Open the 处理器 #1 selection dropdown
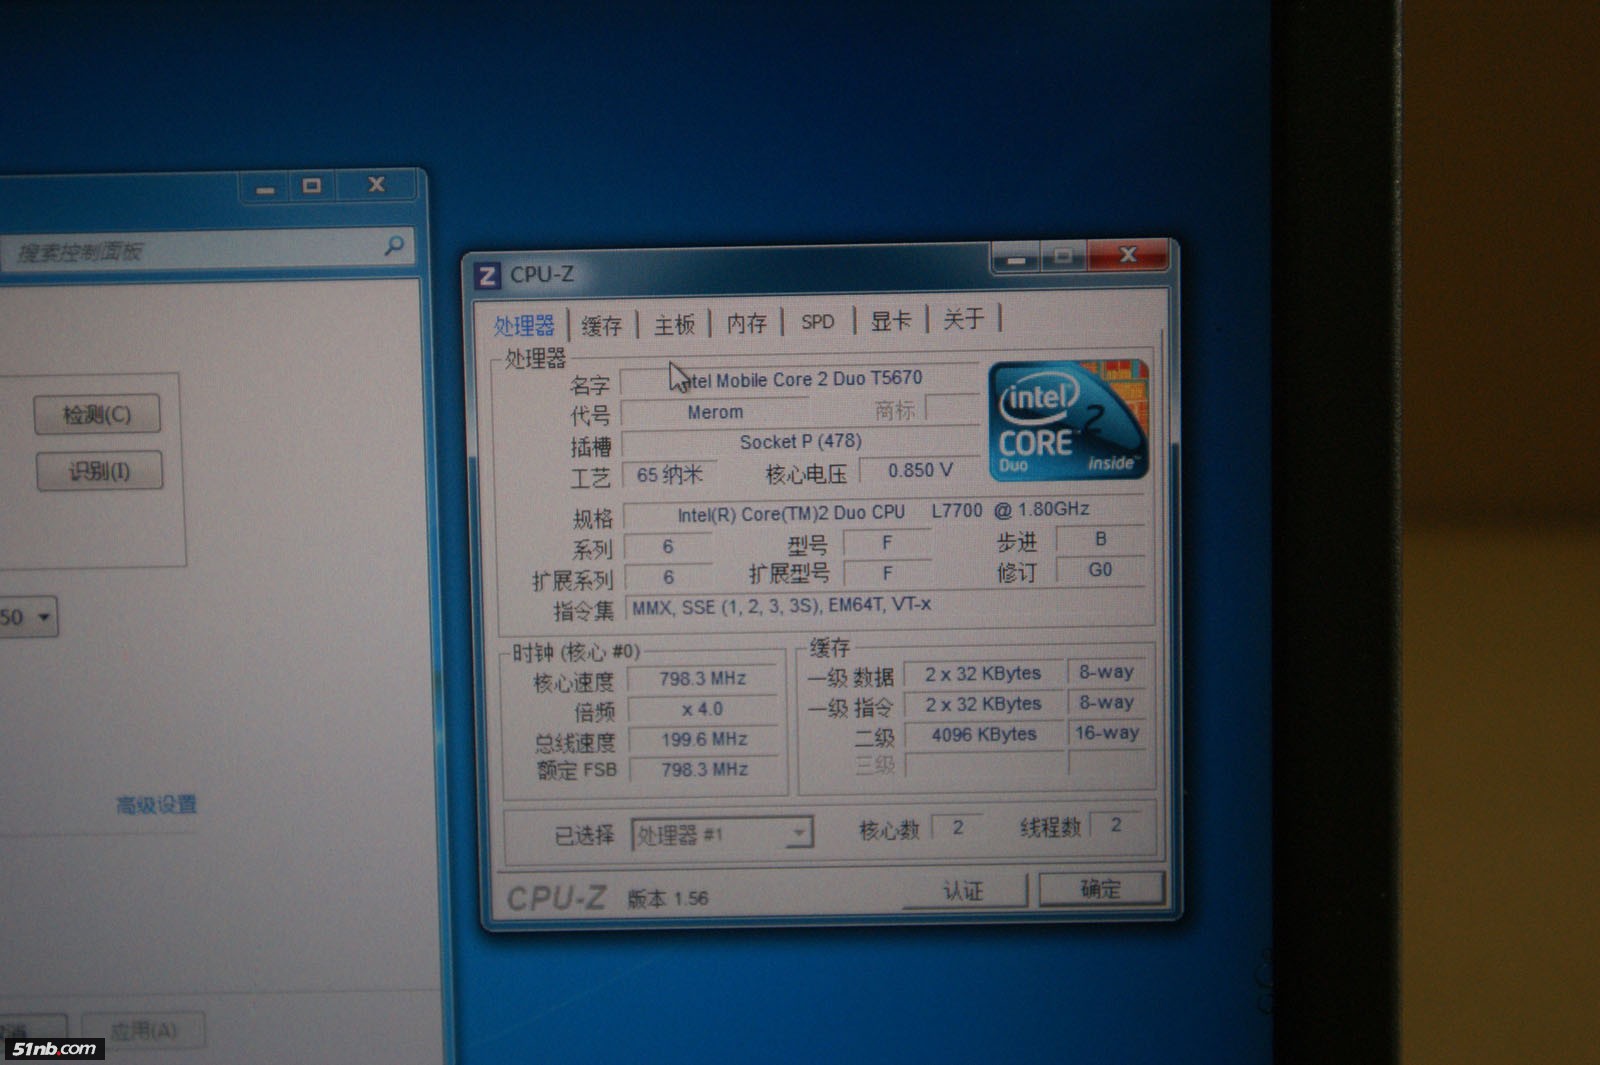Image resolution: width=1600 pixels, height=1065 pixels. click(798, 833)
